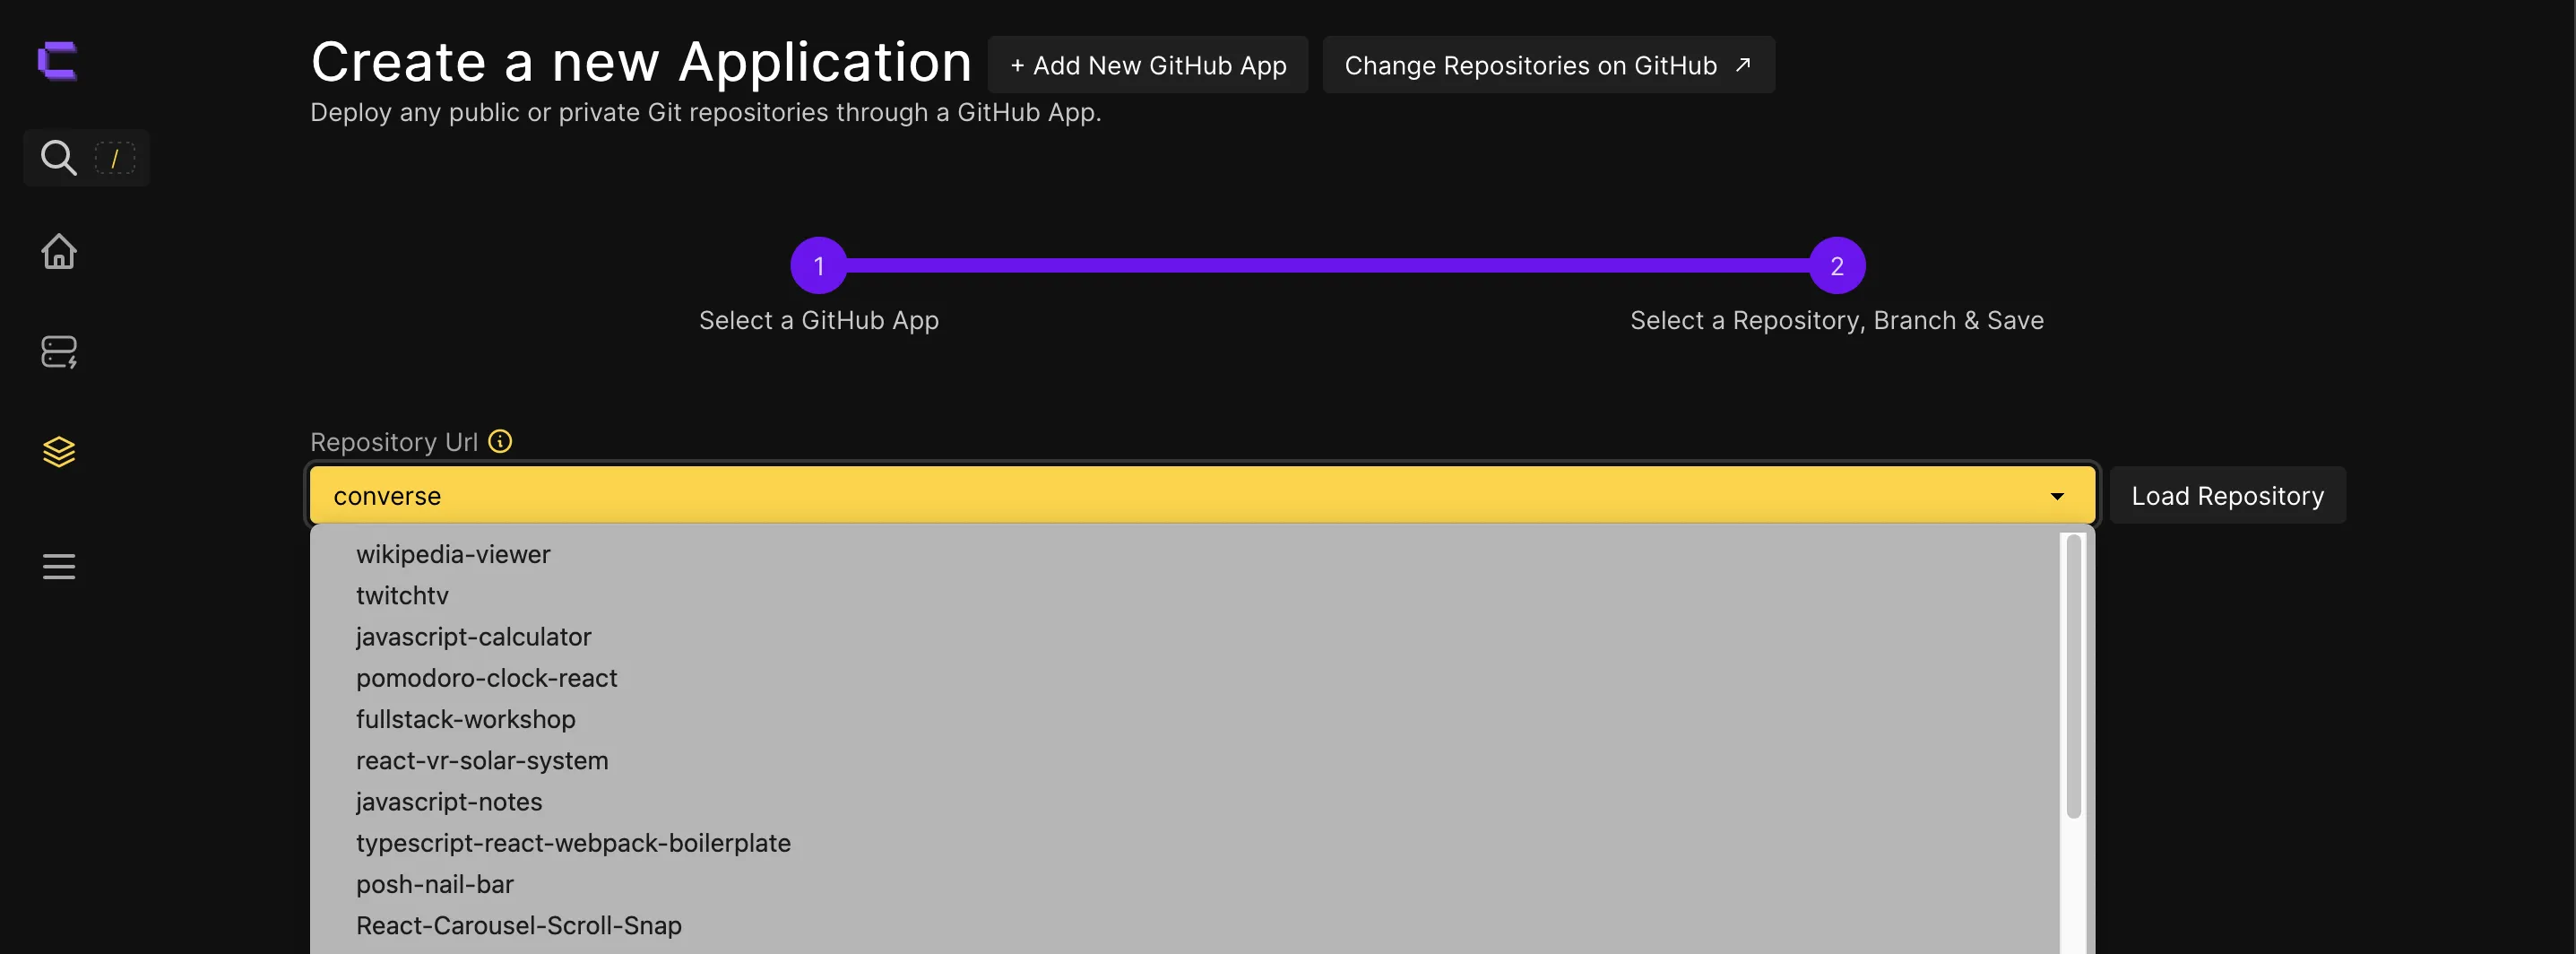Click the external link arrow icon
Image resolution: width=2576 pixels, height=954 pixels.
pyautogui.click(x=1743, y=65)
